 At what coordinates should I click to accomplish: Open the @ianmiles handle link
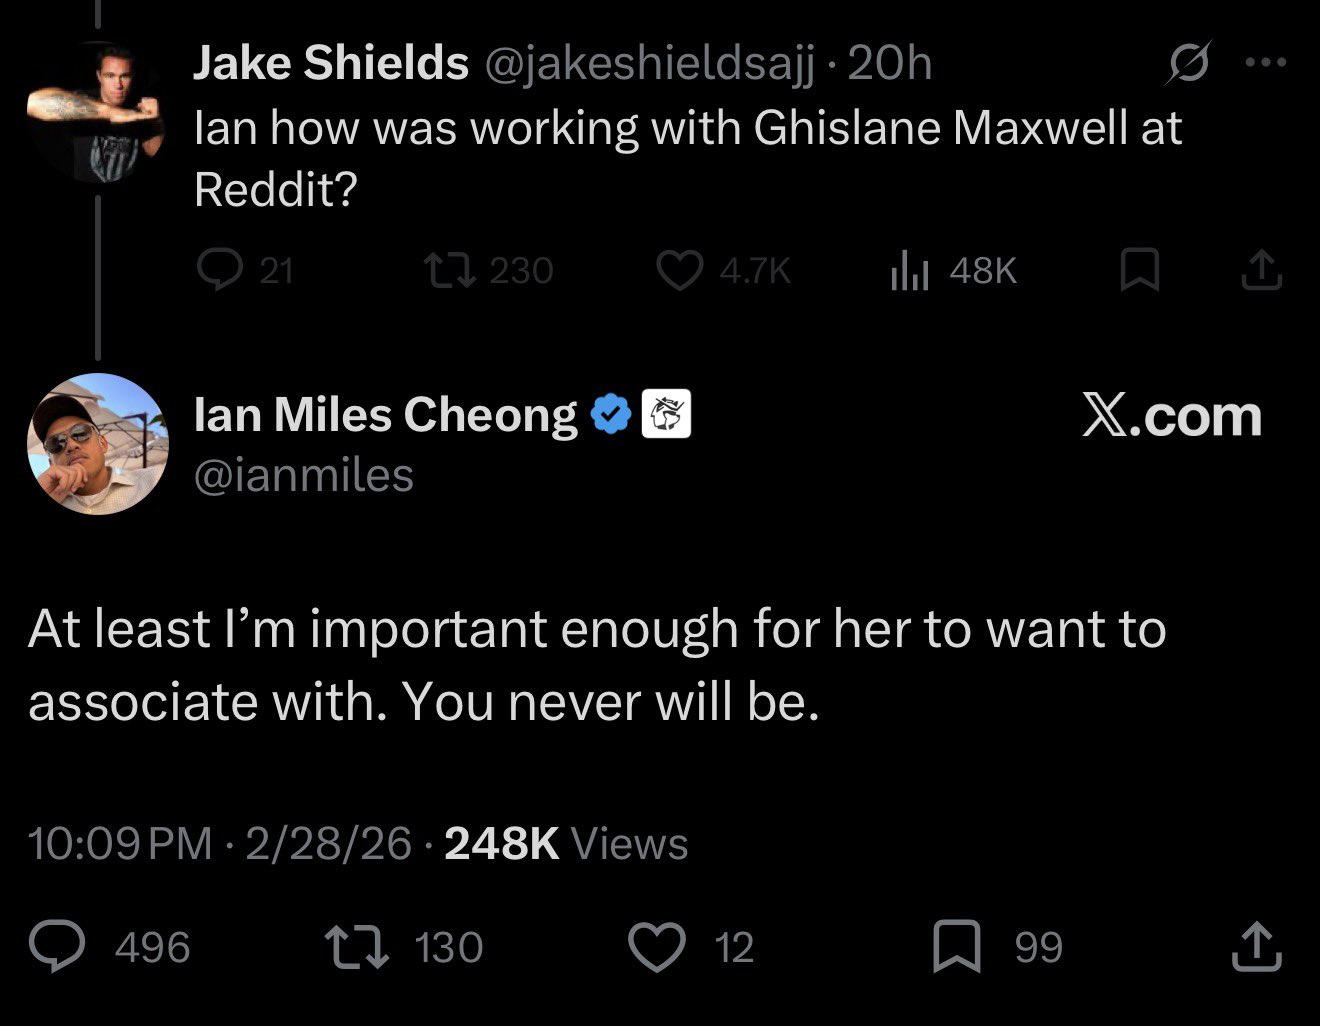point(304,476)
